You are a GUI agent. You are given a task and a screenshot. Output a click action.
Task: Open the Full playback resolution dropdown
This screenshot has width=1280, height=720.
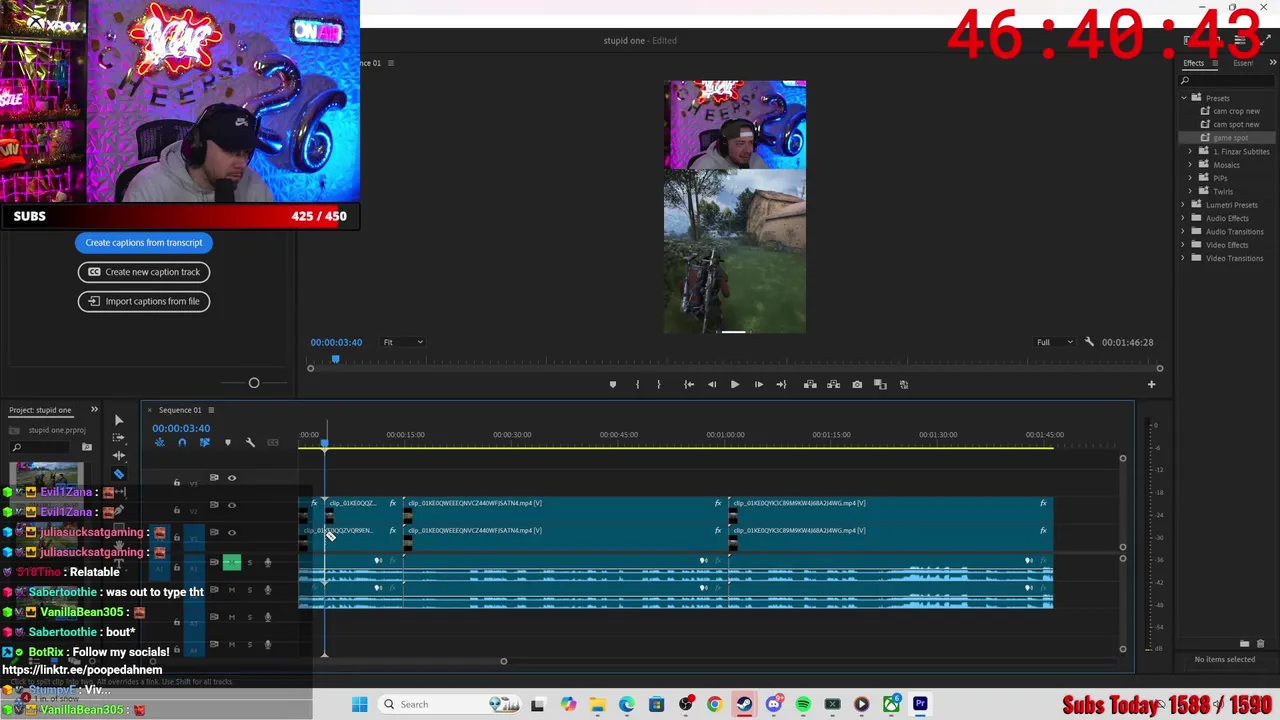(x=1055, y=342)
